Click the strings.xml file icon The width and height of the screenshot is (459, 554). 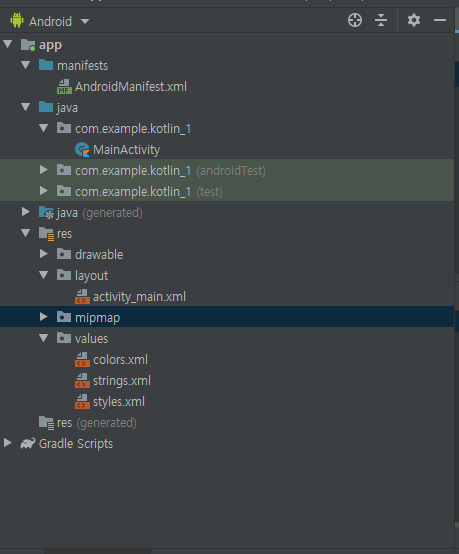point(82,381)
